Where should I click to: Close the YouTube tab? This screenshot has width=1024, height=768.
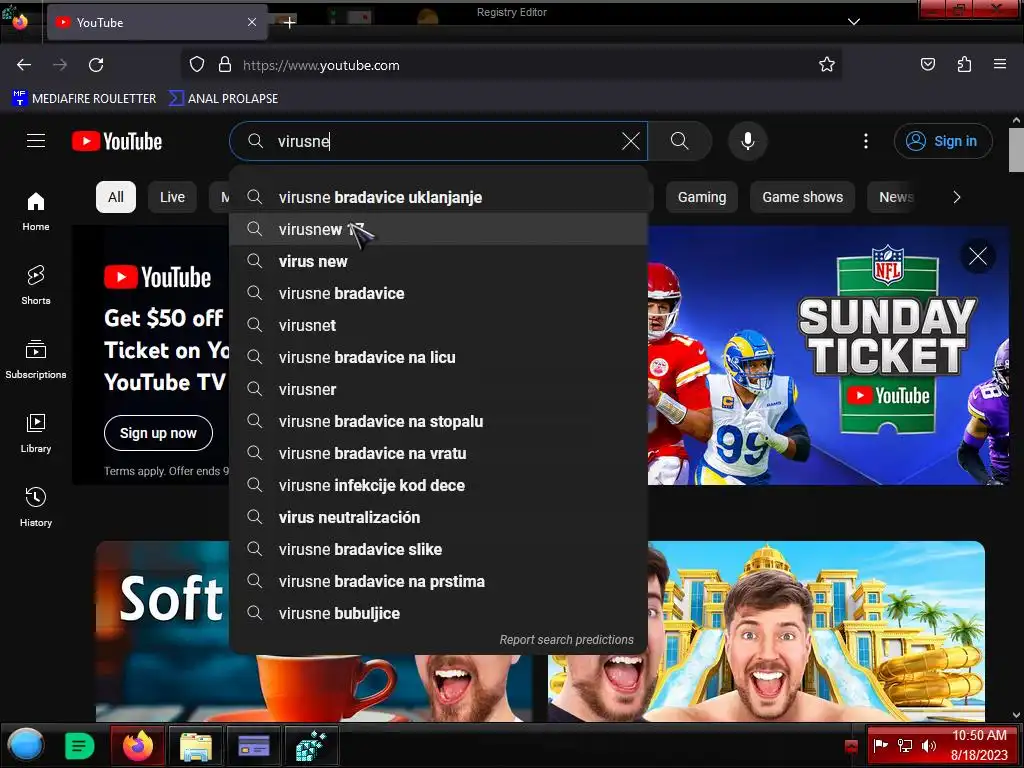point(251,22)
